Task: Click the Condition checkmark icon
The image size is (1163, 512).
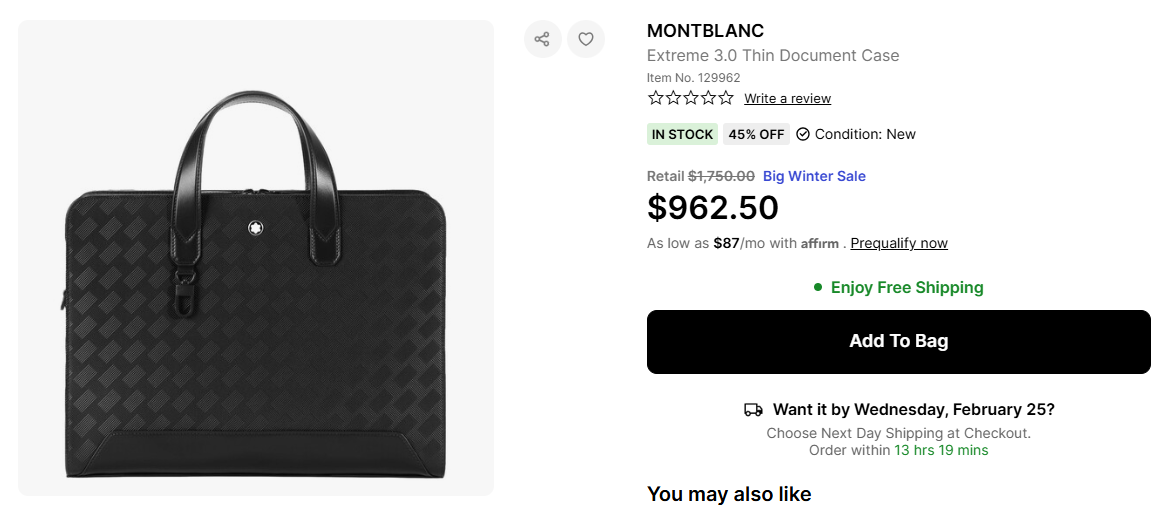Action: (x=803, y=134)
